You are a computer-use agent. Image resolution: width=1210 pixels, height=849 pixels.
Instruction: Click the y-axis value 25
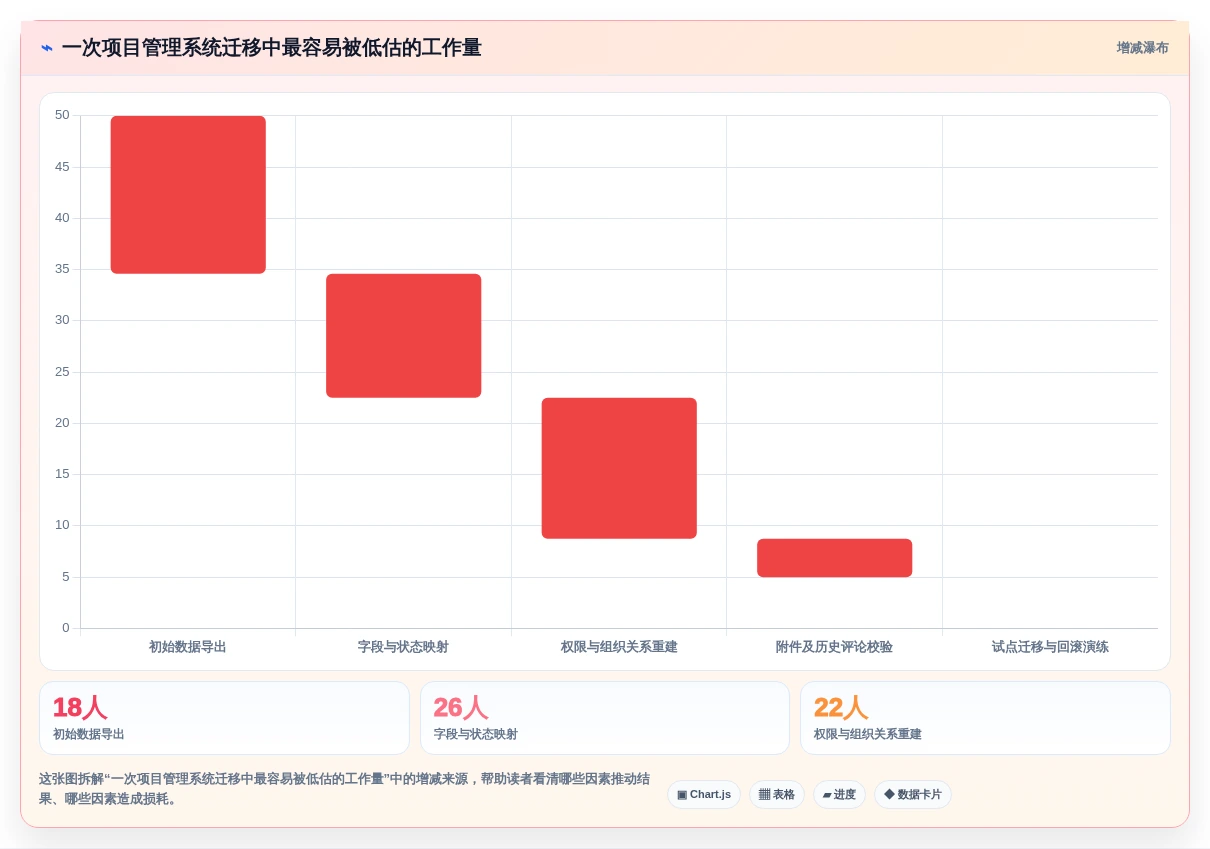pos(62,372)
